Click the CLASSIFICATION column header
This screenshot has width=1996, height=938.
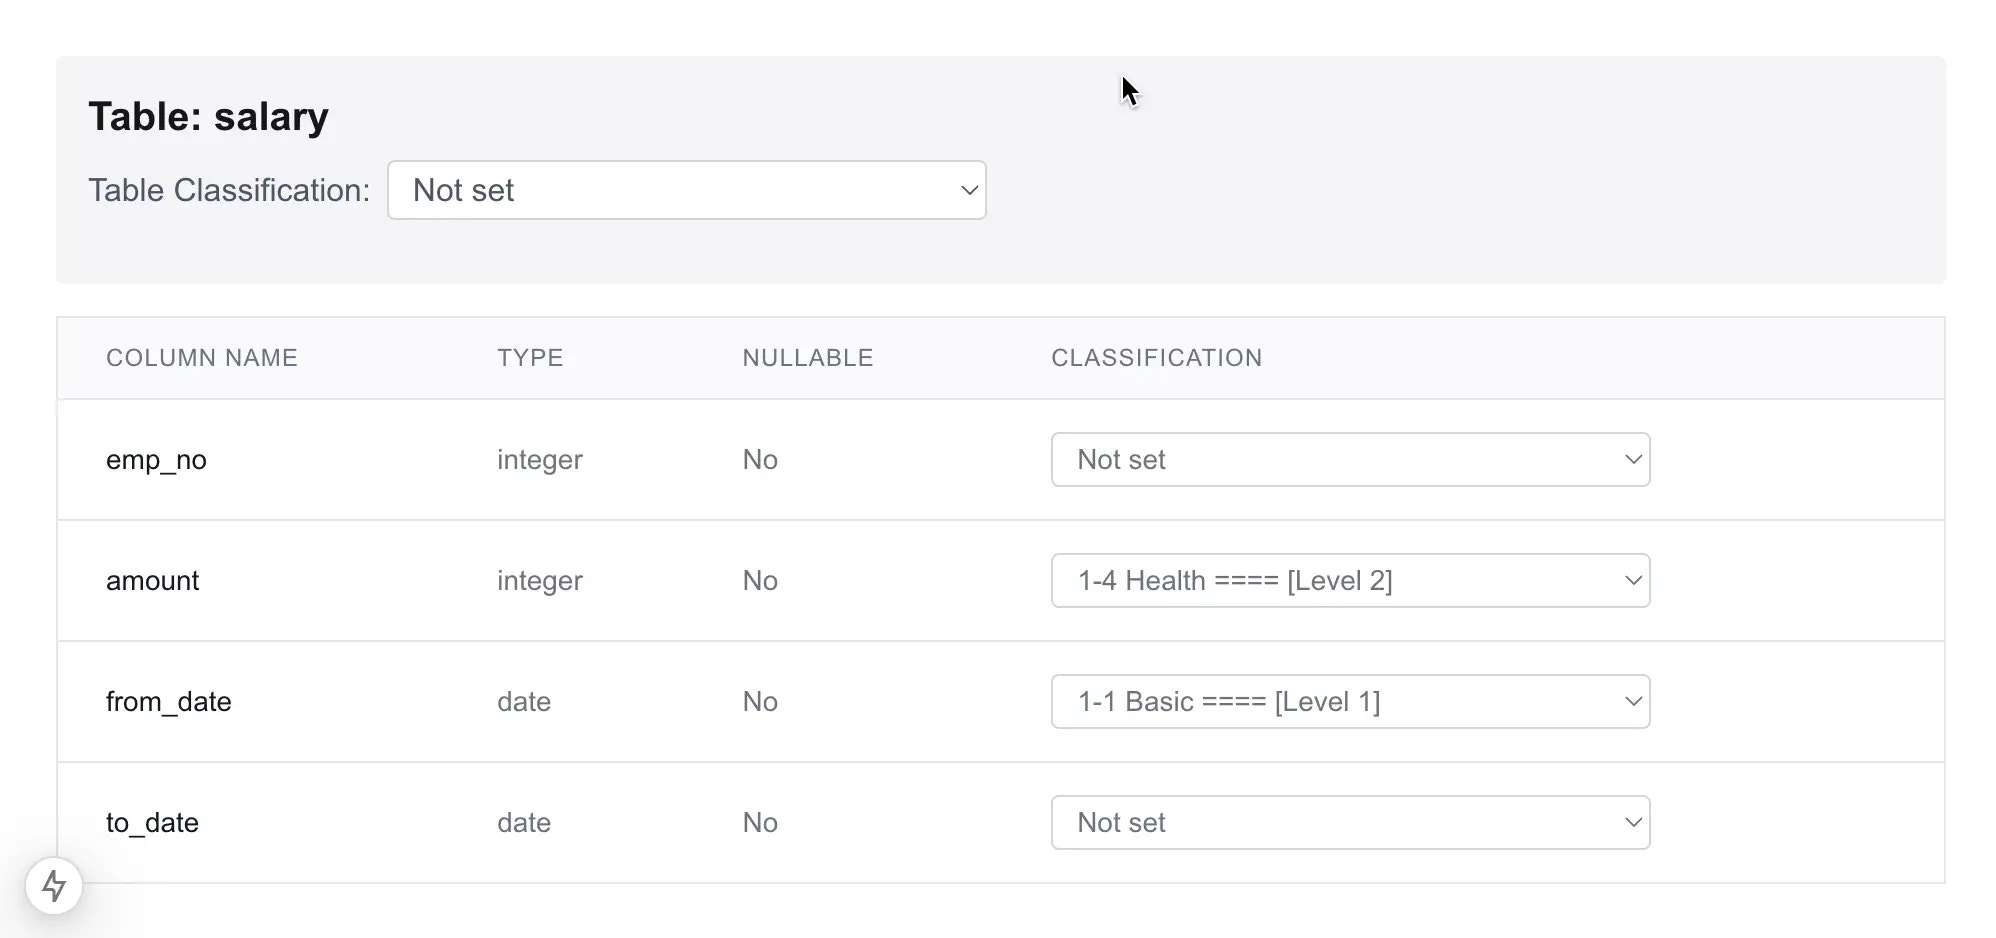pyautogui.click(x=1156, y=358)
